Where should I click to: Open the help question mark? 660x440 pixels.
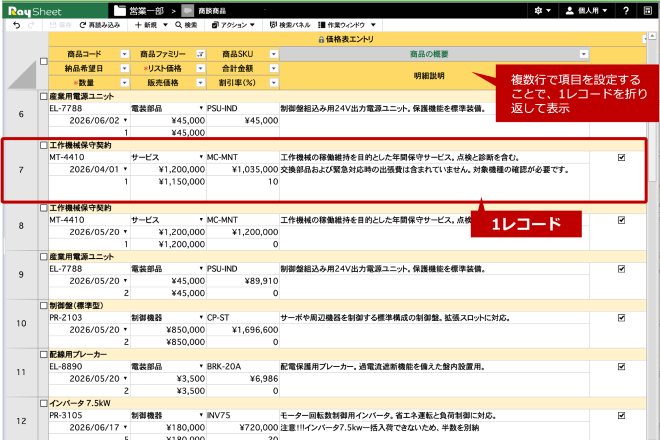626,11
